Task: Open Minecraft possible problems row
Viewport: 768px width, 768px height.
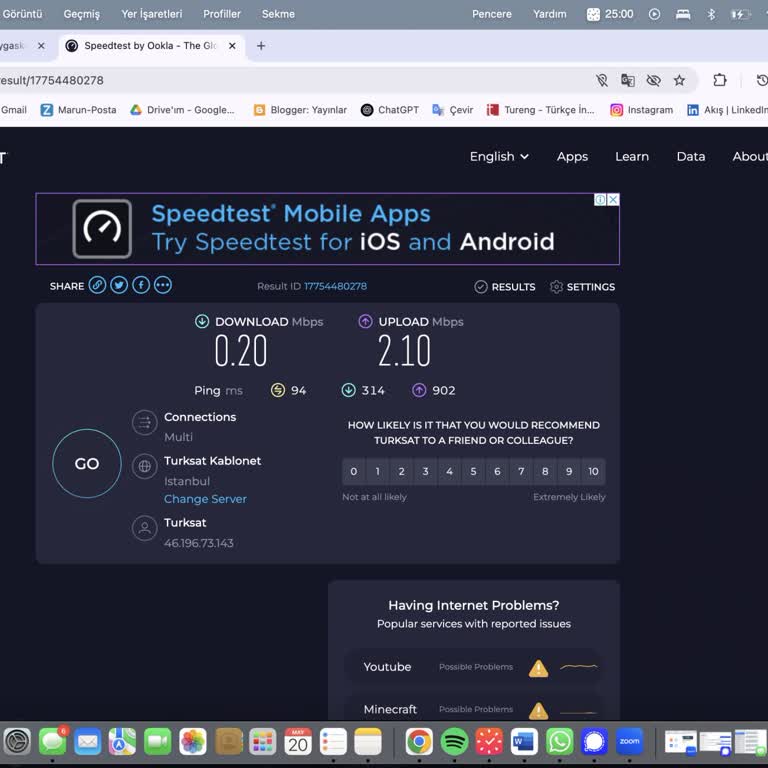Action: pos(474,708)
